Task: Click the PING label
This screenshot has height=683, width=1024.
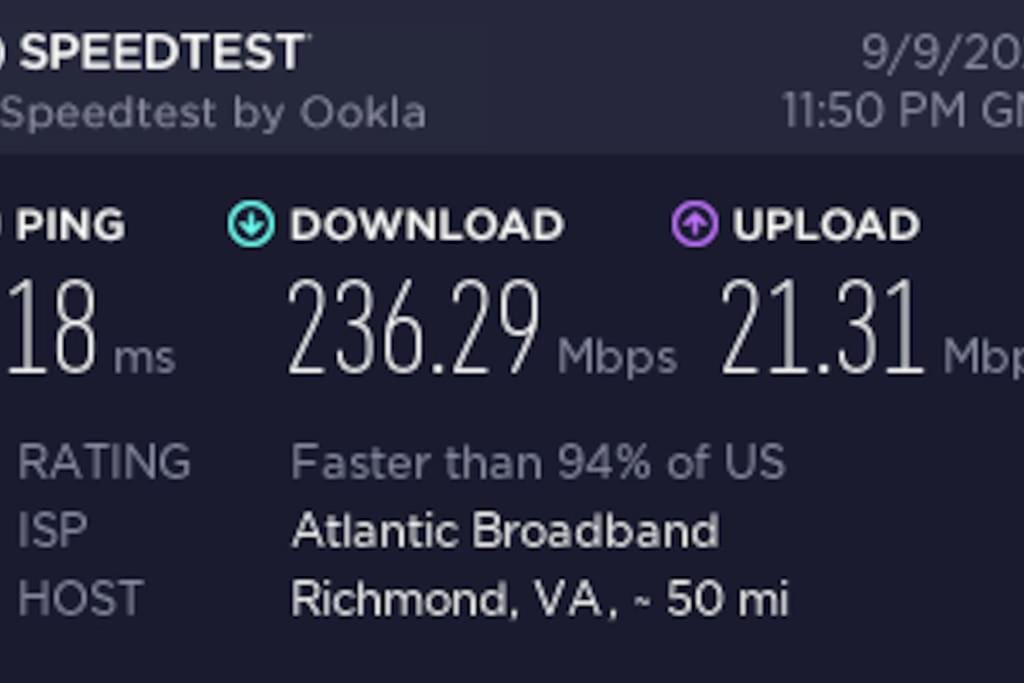Action: click(70, 225)
